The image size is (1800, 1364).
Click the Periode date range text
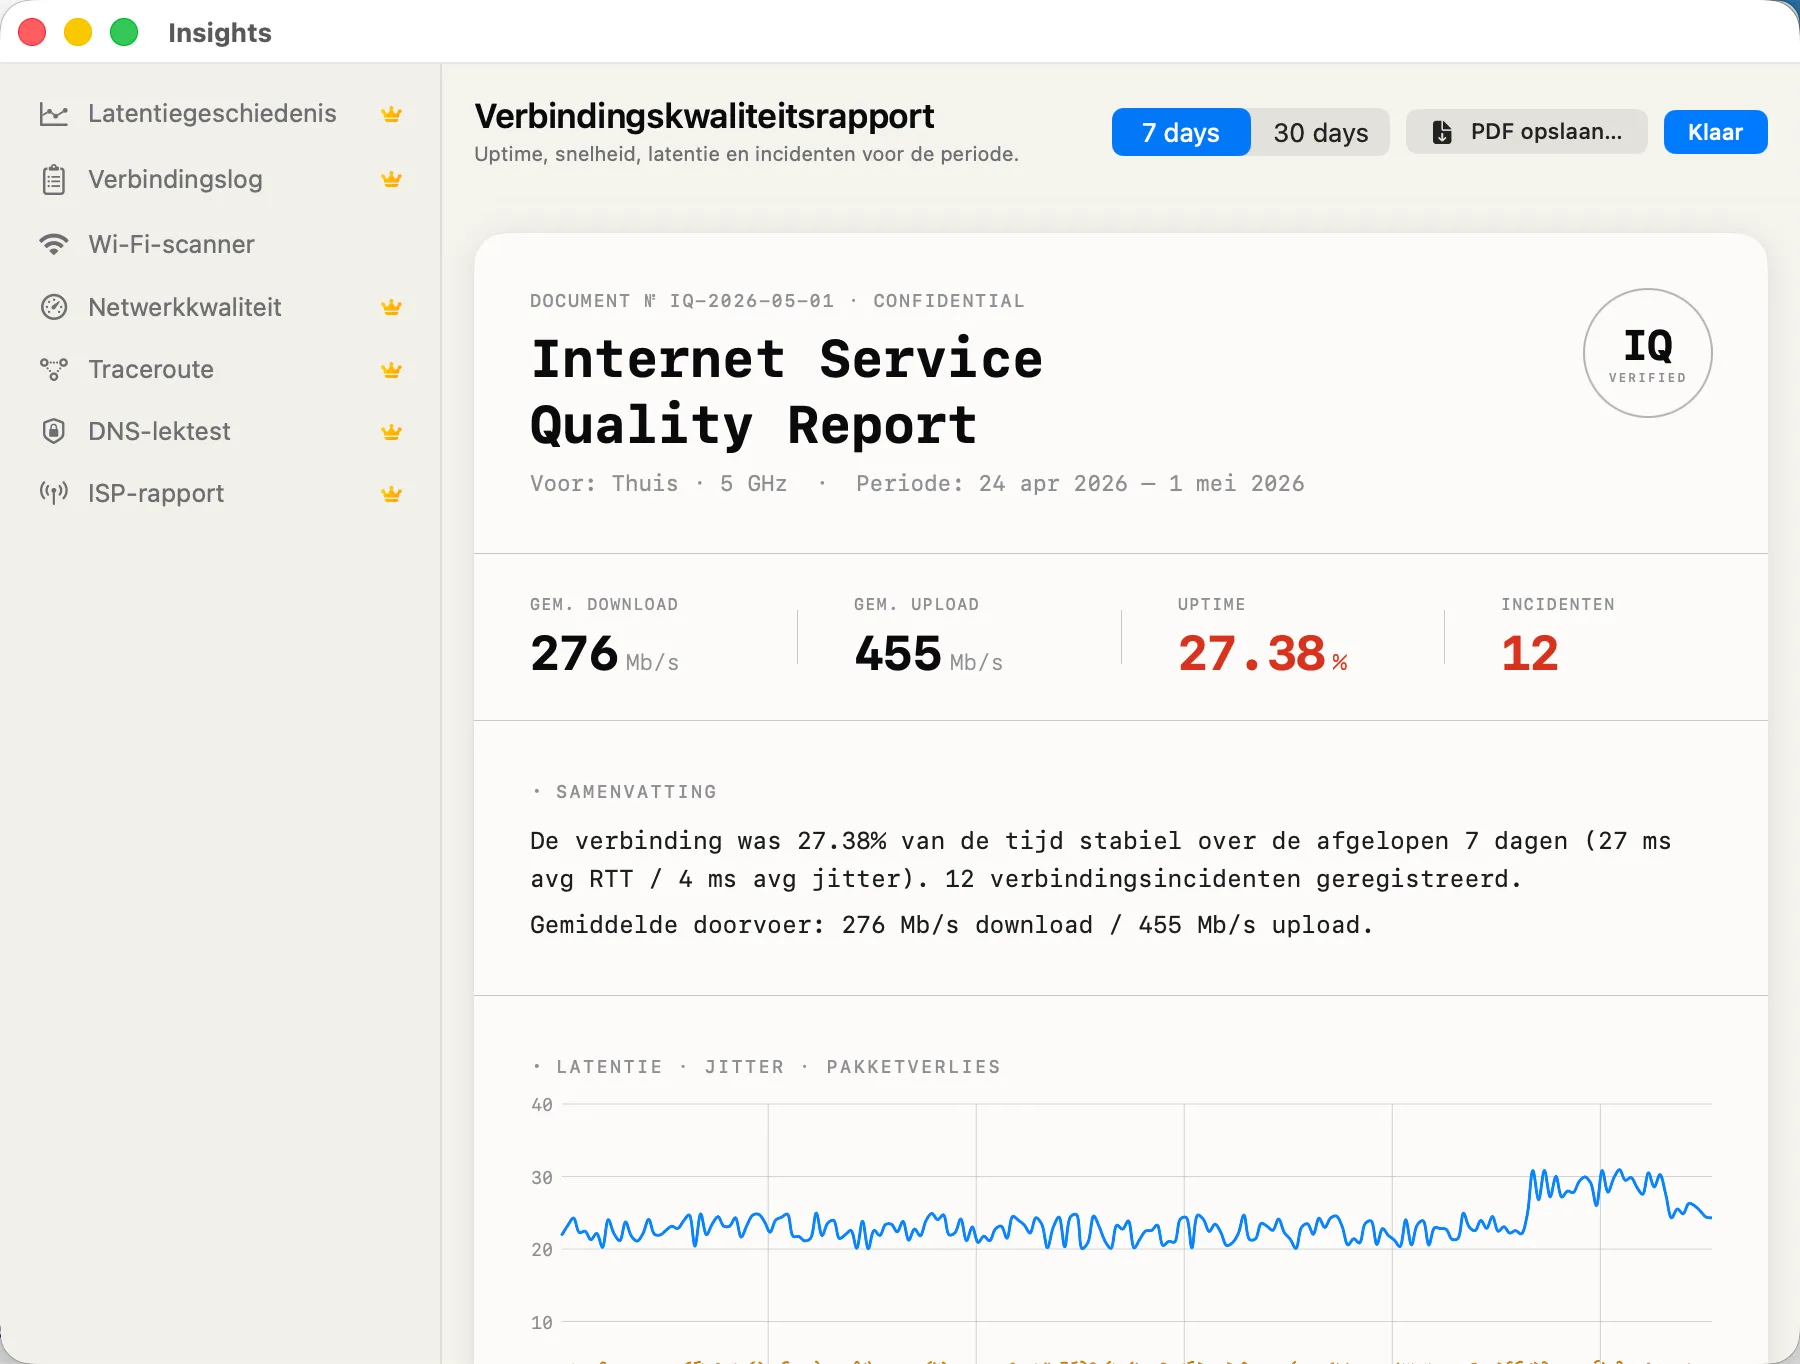pyautogui.click(x=1080, y=484)
